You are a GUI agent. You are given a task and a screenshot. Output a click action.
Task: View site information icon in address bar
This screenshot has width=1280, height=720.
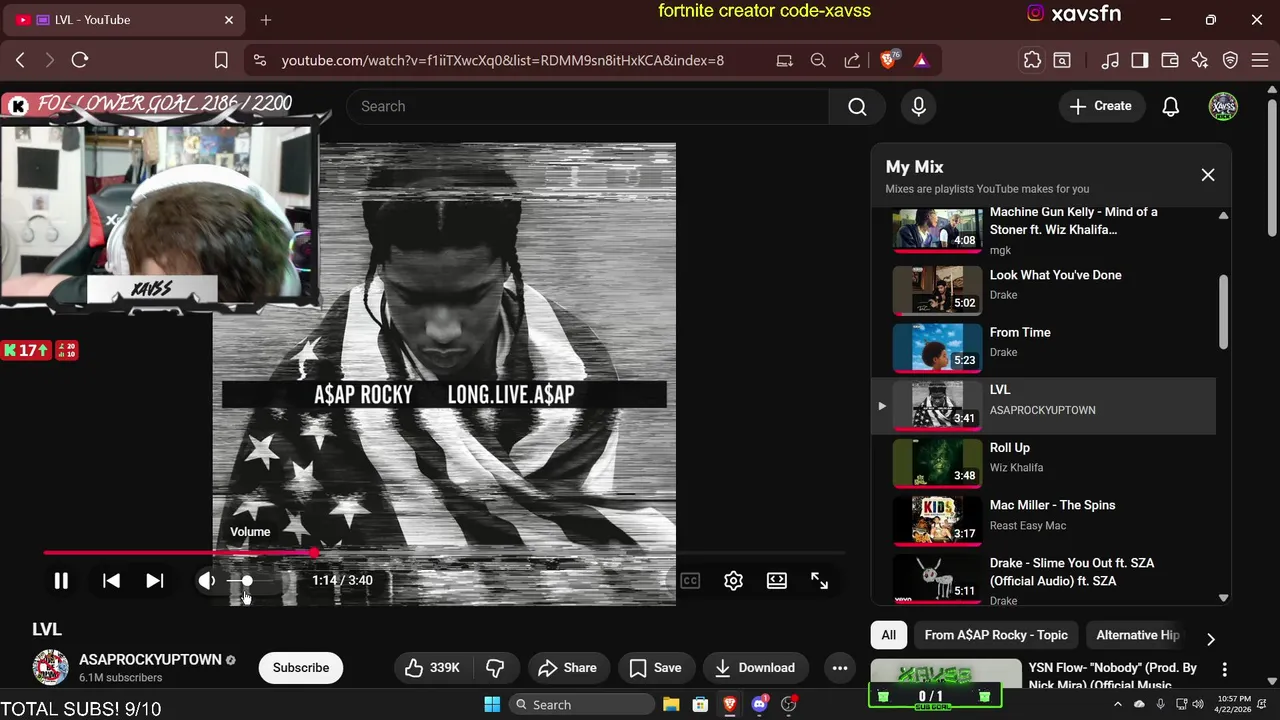pyautogui.click(x=260, y=60)
